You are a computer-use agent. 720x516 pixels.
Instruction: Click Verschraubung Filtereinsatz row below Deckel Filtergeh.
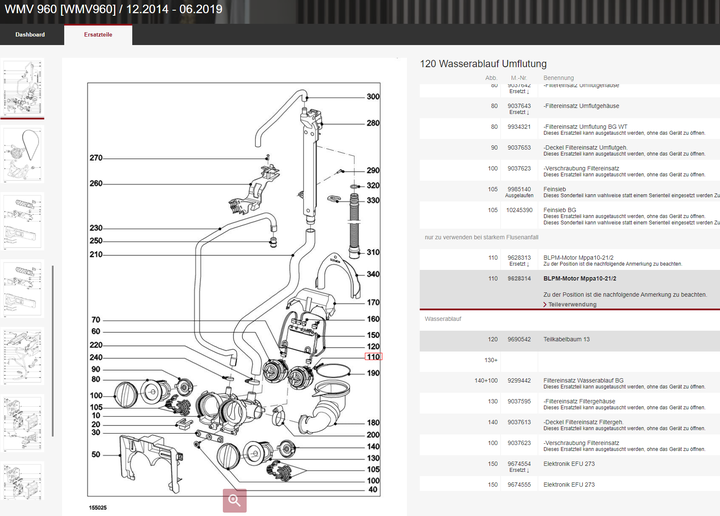point(570,446)
